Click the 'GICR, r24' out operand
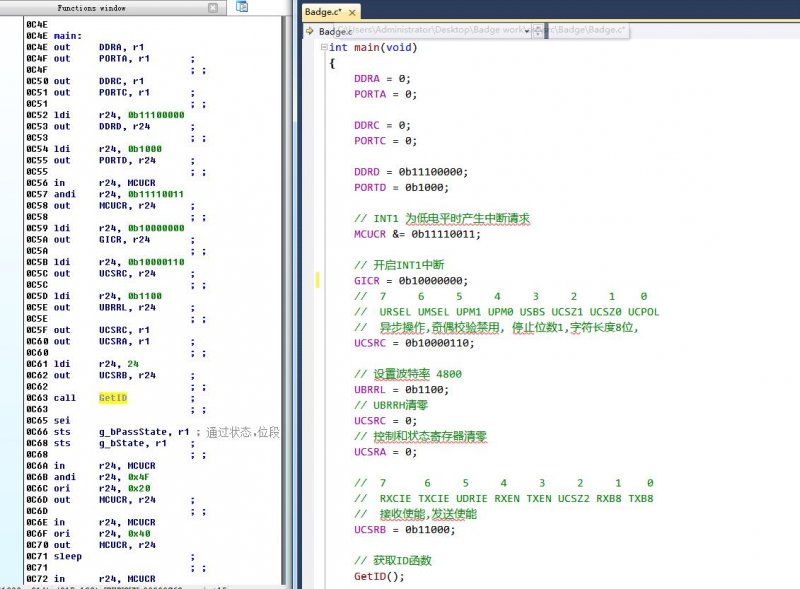This screenshot has height=589, width=800. click(124, 239)
